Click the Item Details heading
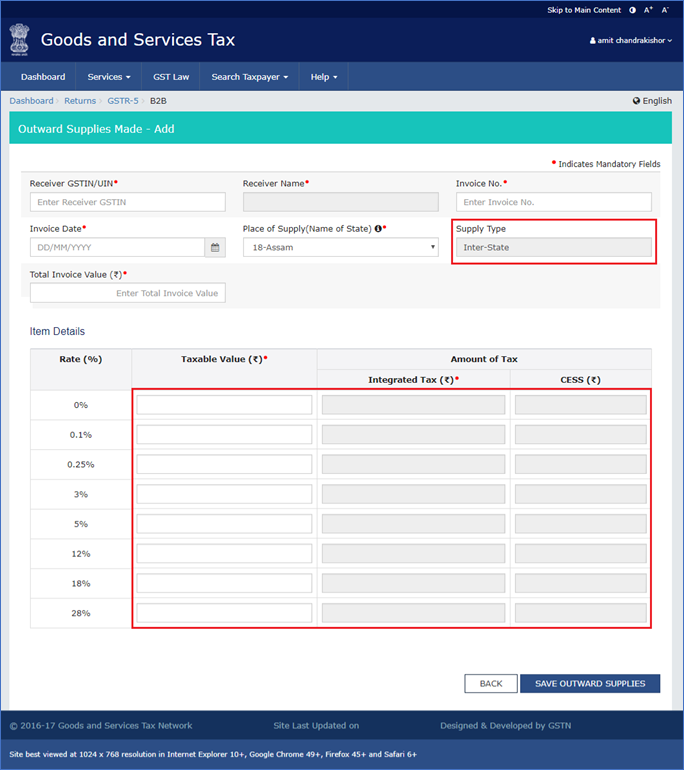 point(57,331)
